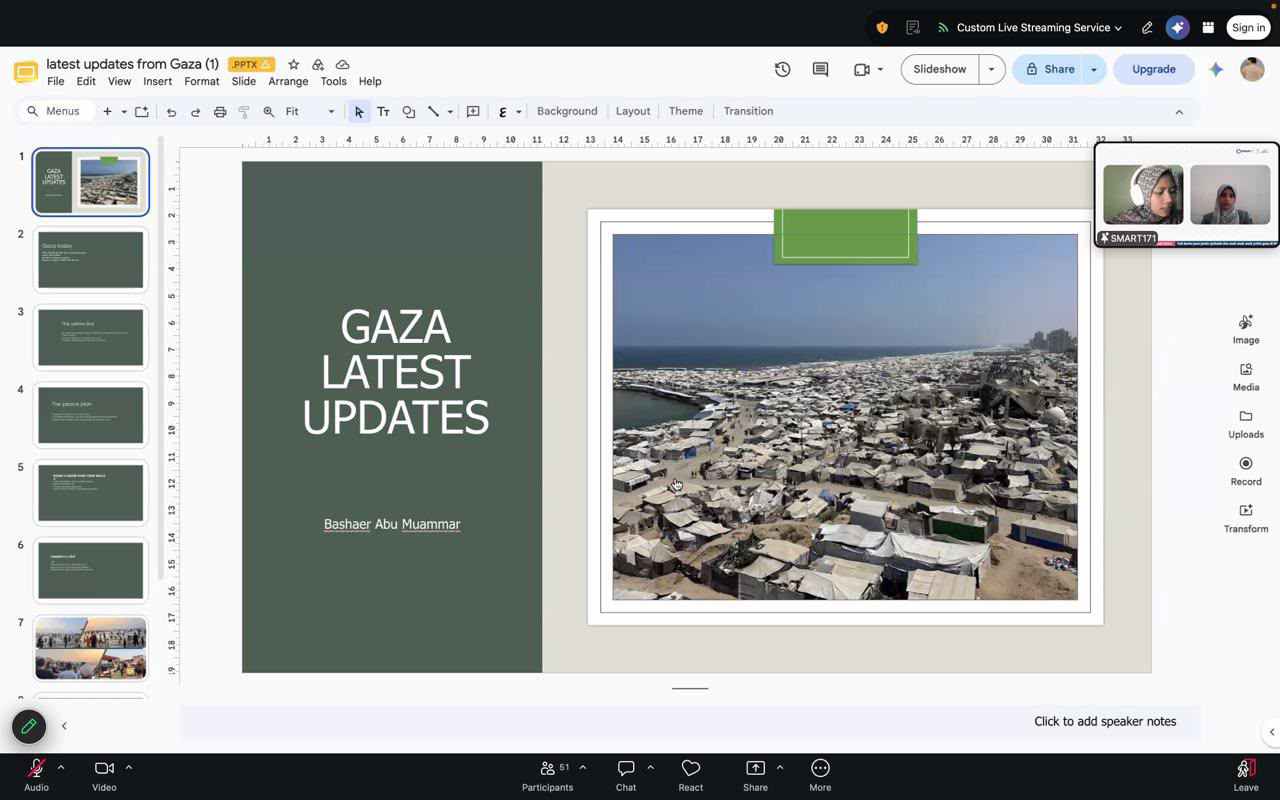The height and width of the screenshot is (800, 1280).
Task: Choose the Select cursor tool
Action: click(359, 112)
